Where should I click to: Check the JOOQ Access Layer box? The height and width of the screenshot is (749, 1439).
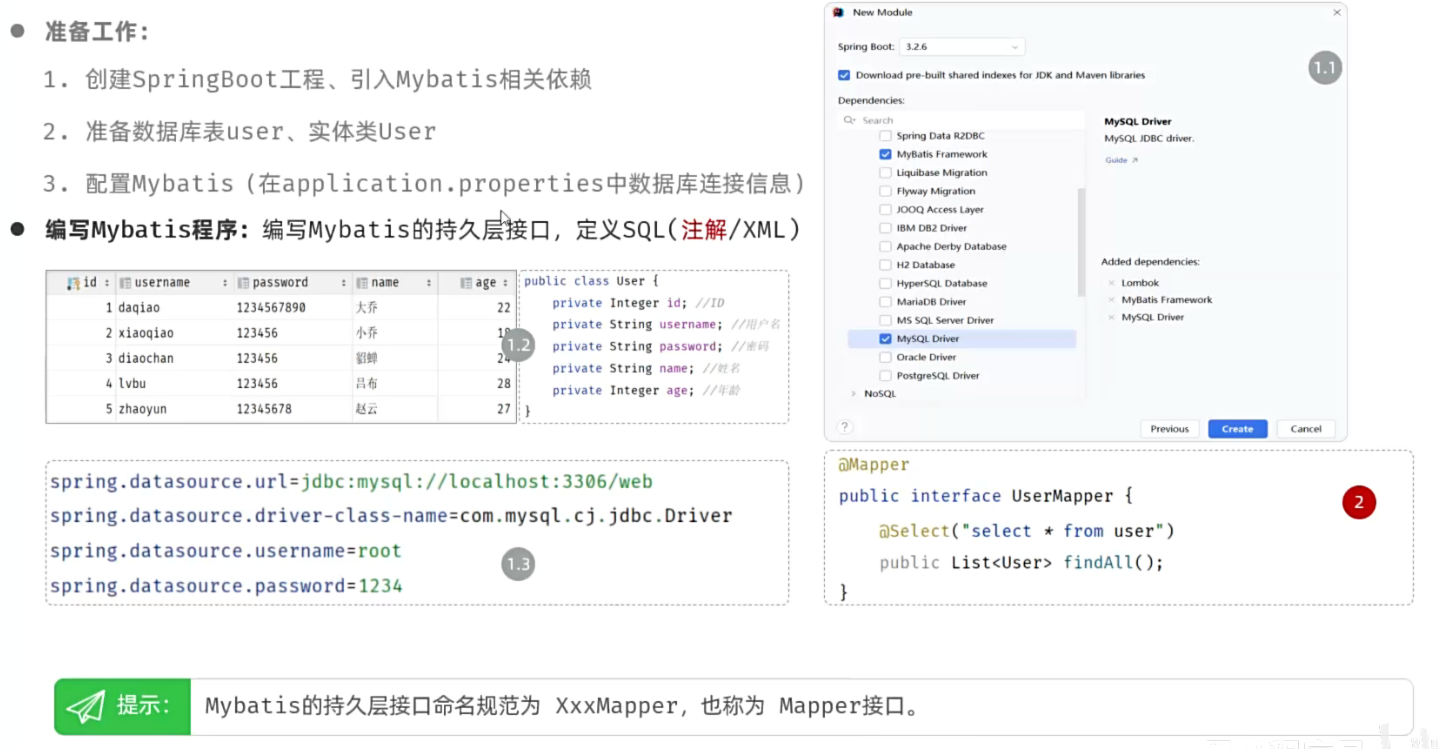click(x=885, y=210)
